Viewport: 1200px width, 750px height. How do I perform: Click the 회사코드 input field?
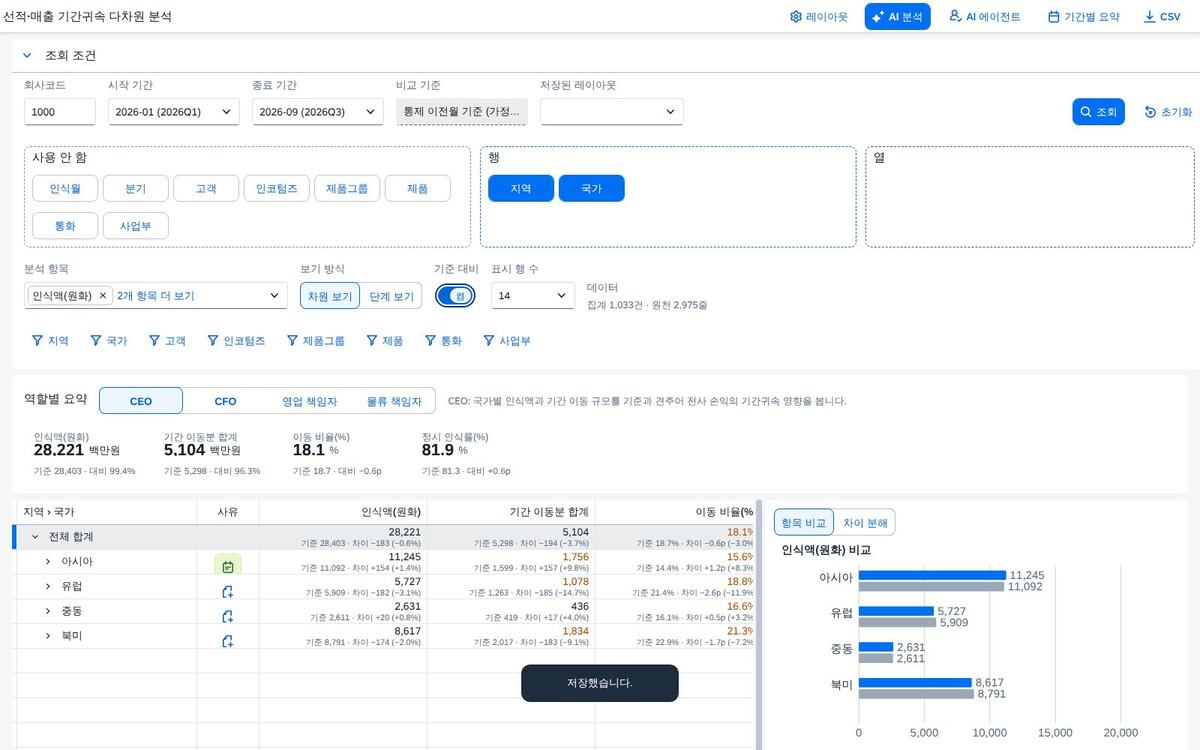click(60, 112)
